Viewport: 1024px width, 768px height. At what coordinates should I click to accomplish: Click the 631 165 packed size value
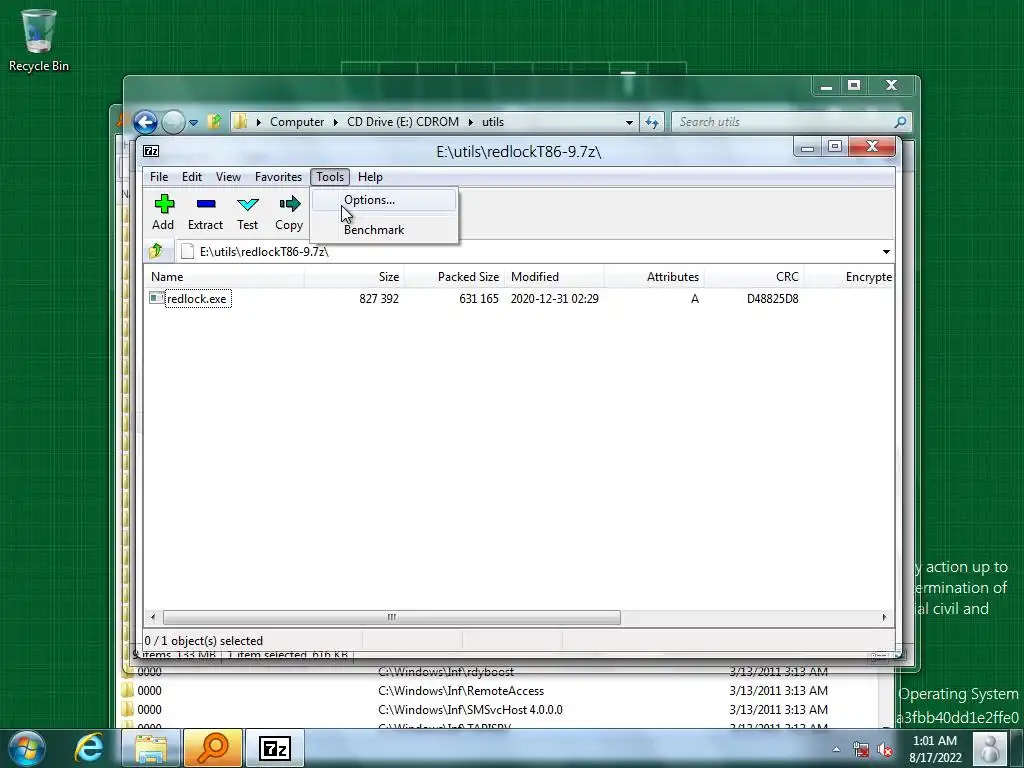(479, 299)
